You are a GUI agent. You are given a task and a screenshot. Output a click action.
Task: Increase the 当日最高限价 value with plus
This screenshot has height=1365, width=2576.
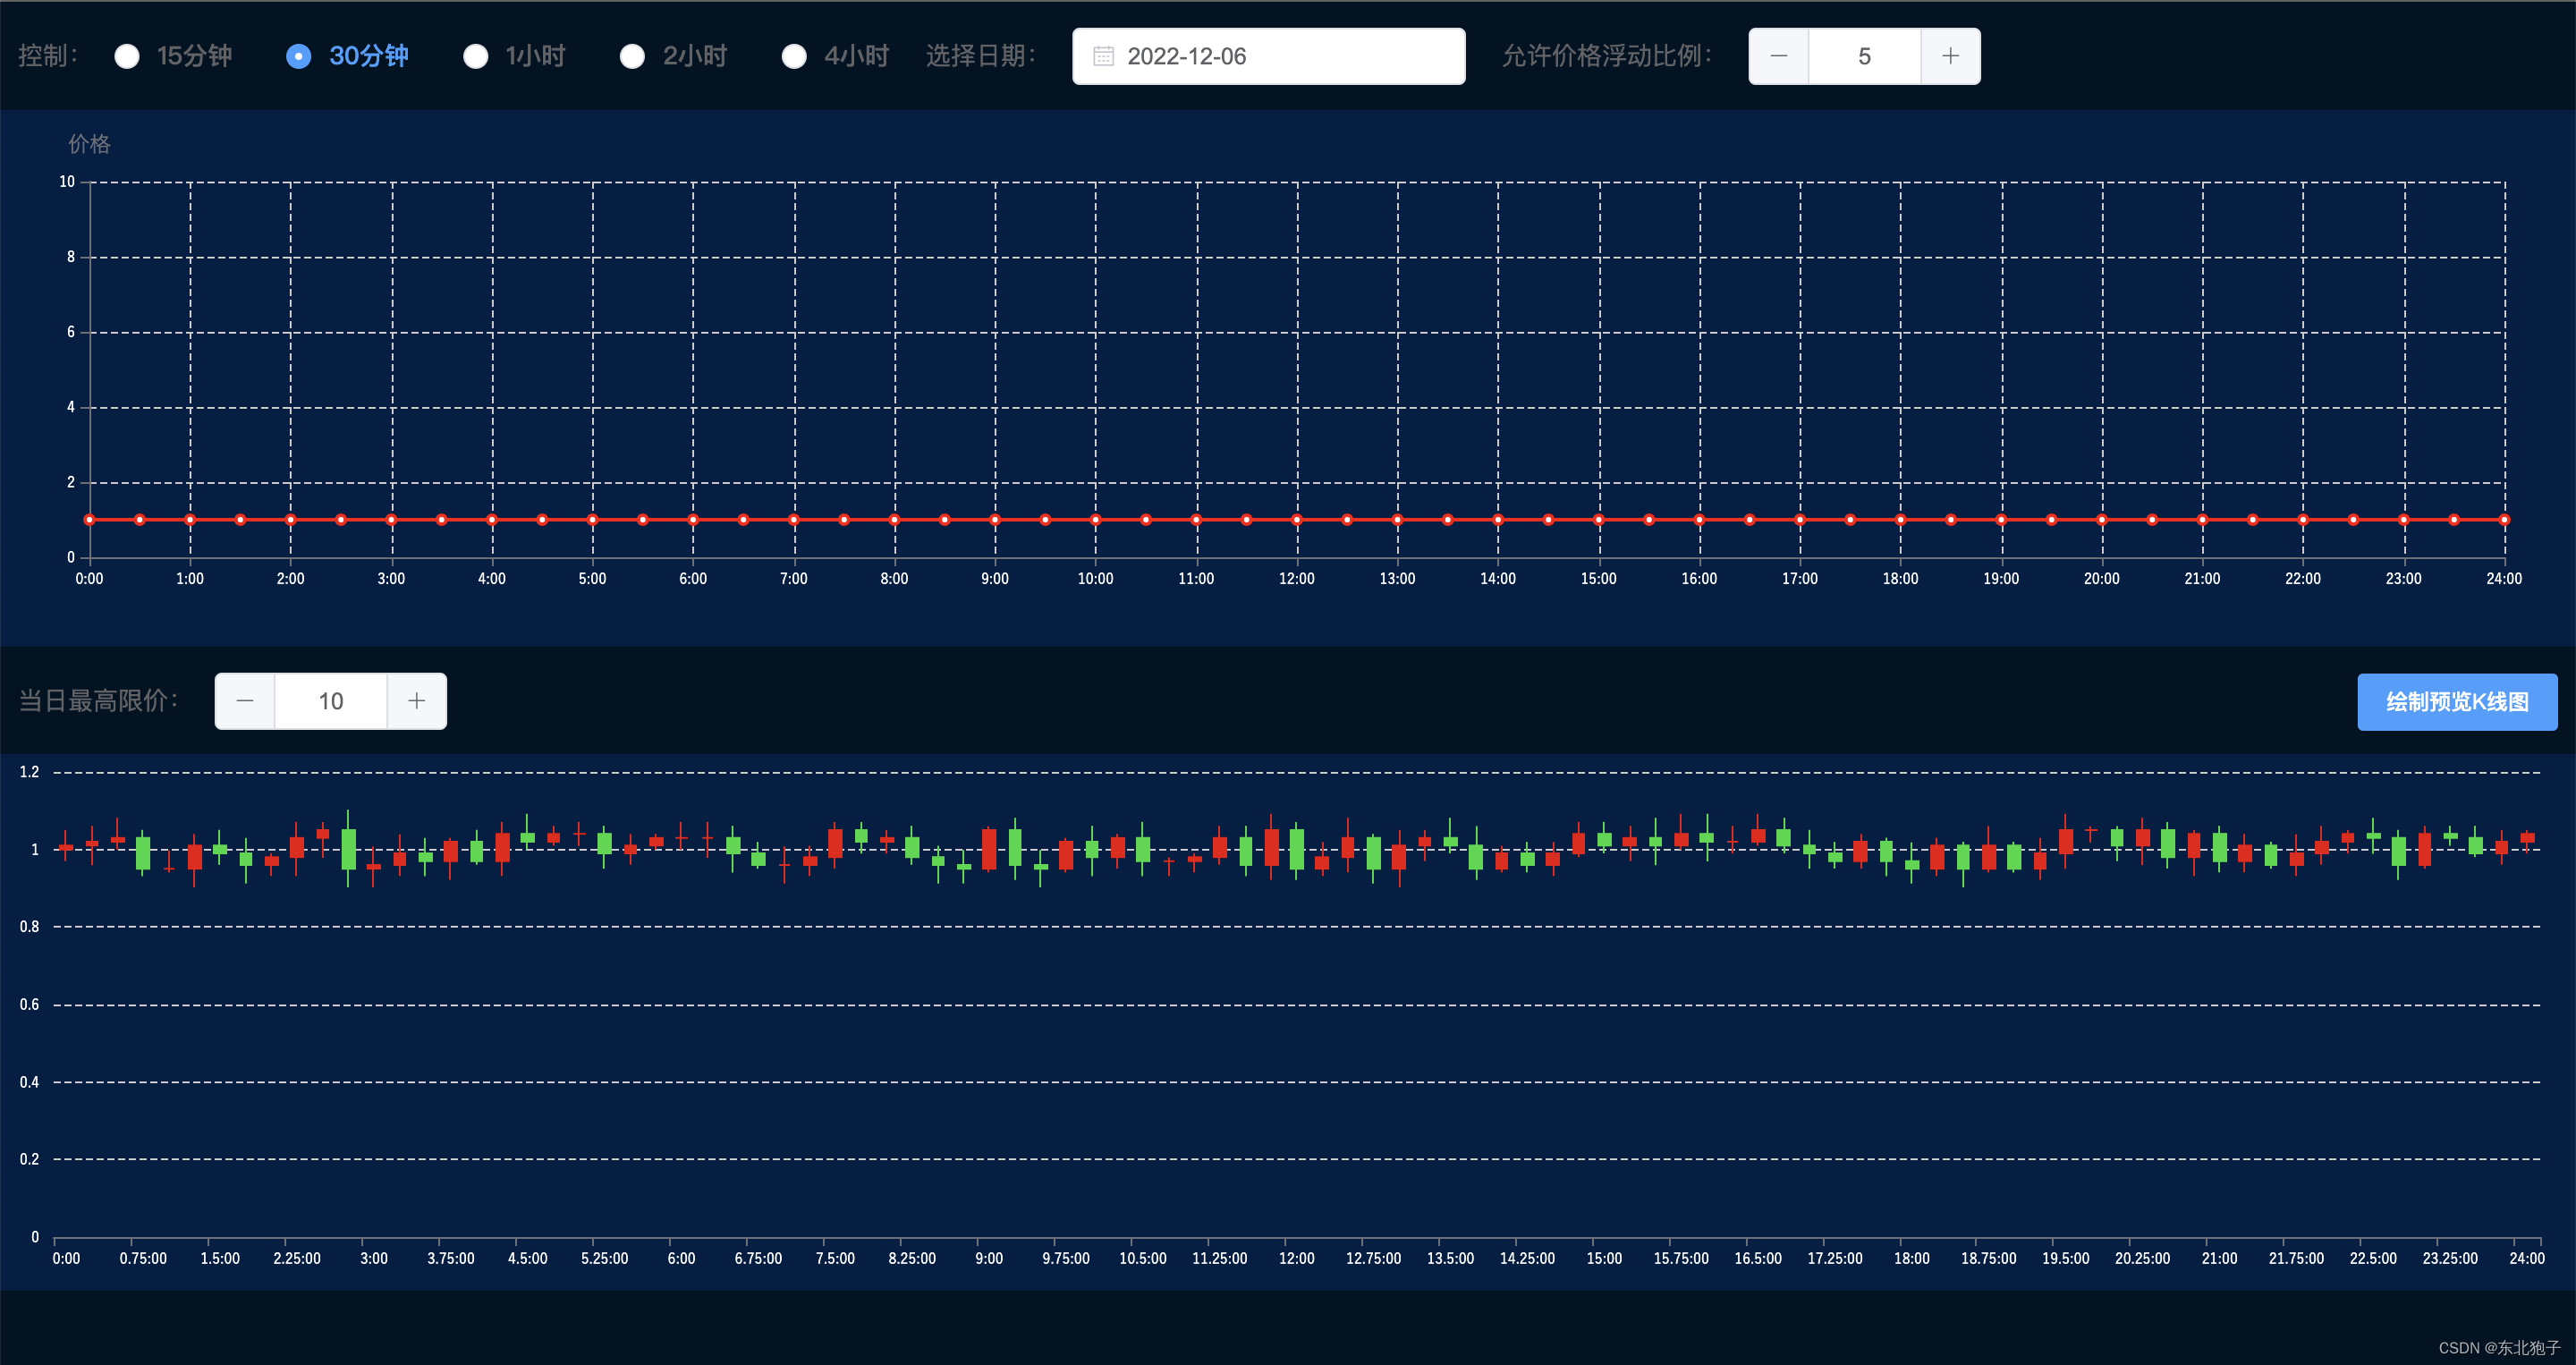coord(417,701)
